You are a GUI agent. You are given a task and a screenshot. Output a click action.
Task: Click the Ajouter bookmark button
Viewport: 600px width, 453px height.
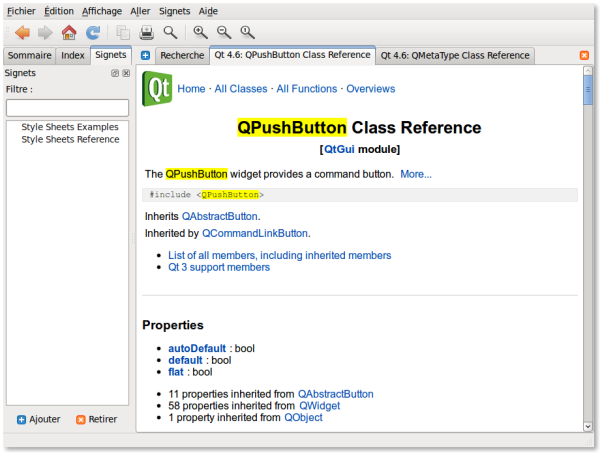pyautogui.click(x=39, y=419)
